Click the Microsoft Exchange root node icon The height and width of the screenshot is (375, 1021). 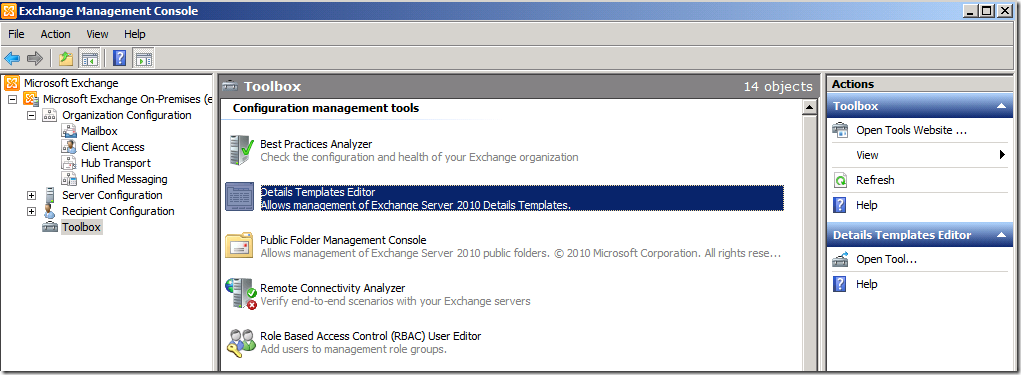[x=12, y=83]
